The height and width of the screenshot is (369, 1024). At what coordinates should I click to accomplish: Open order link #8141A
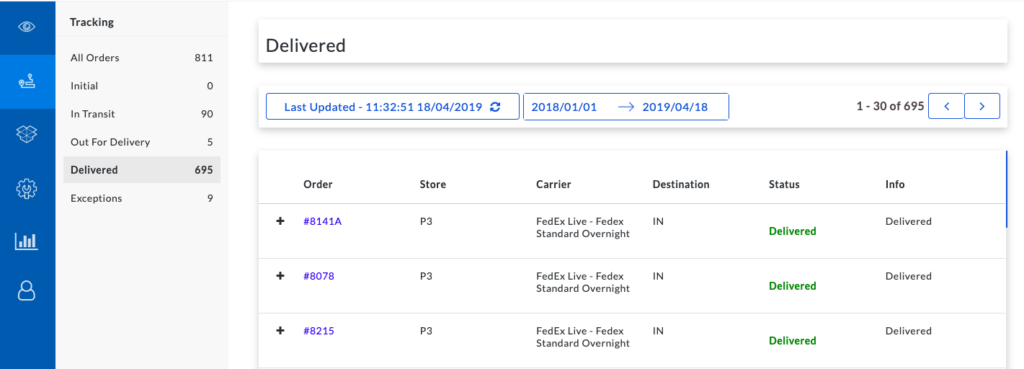click(x=323, y=221)
